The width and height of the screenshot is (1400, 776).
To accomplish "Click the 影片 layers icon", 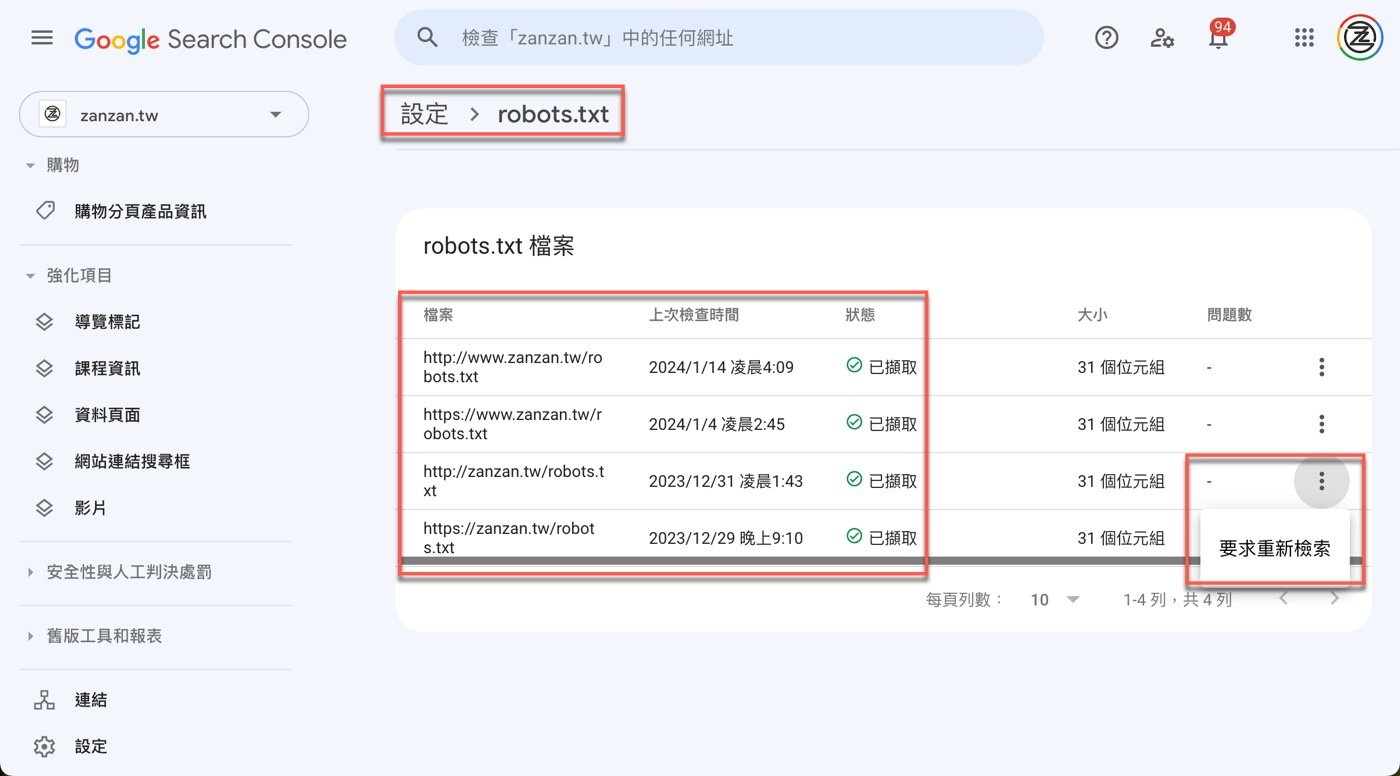I will click(x=44, y=508).
